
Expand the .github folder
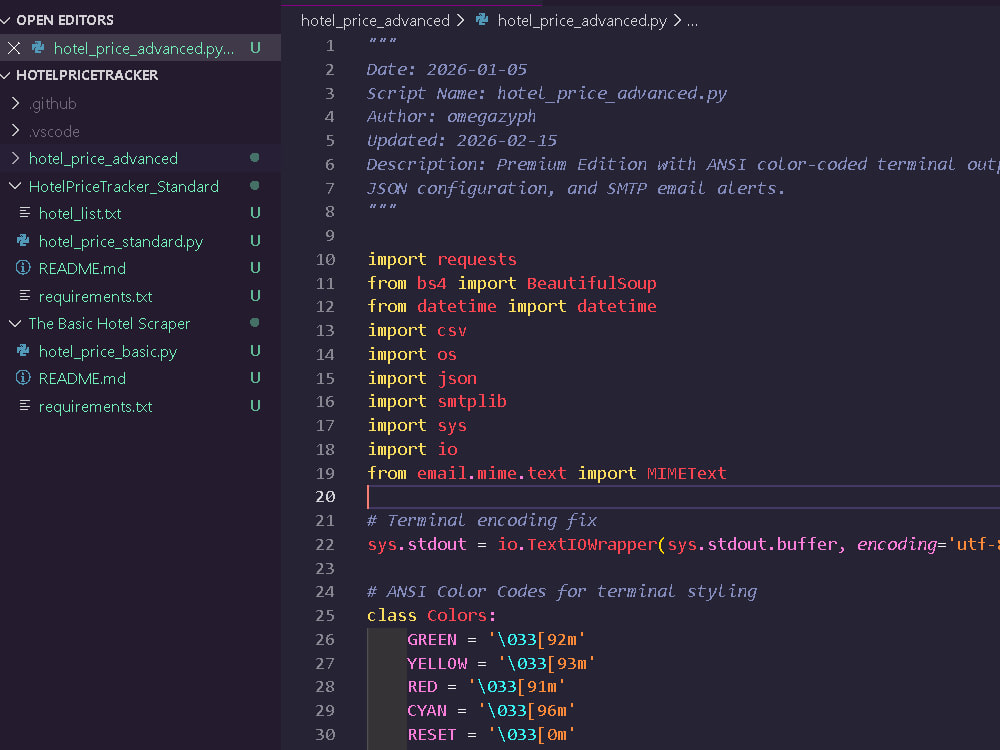[15, 103]
